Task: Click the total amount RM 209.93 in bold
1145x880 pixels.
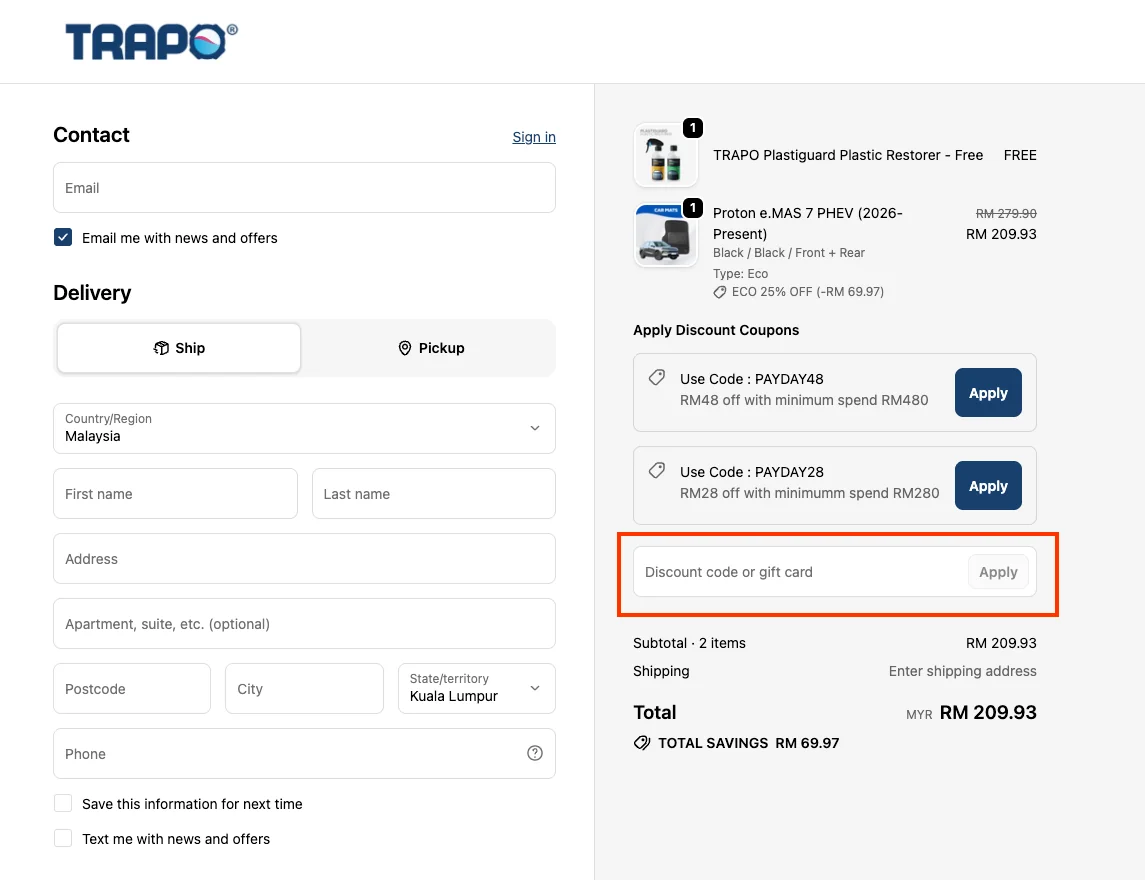Action: [988, 712]
